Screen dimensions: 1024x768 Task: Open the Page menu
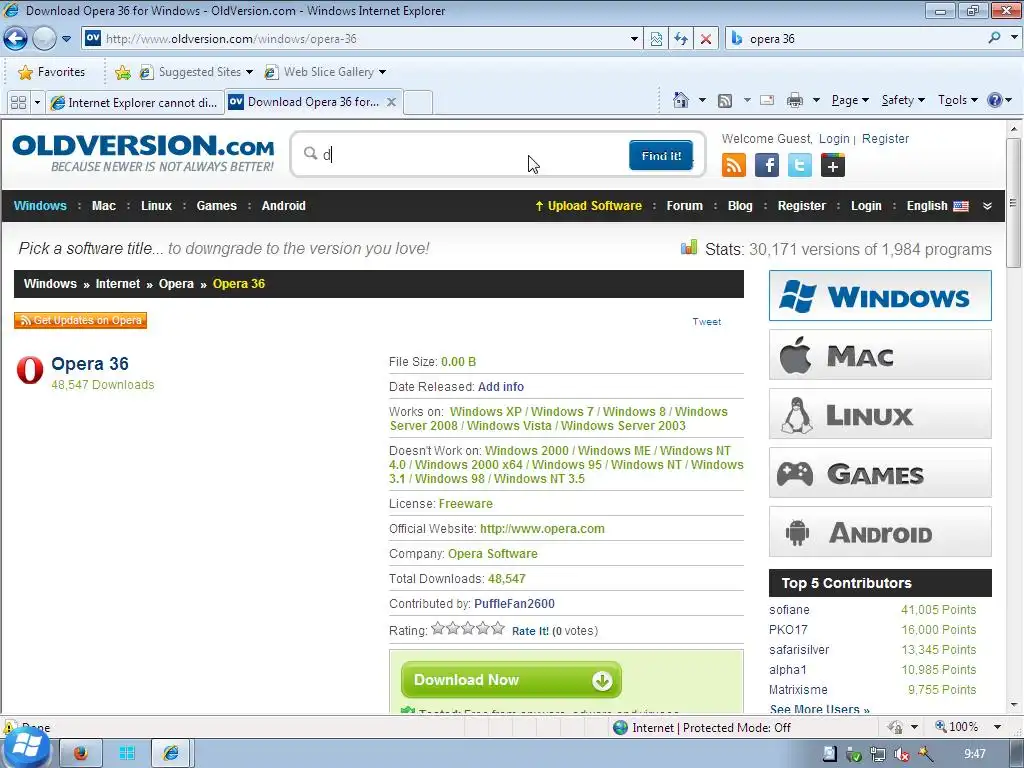pyautogui.click(x=850, y=100)
